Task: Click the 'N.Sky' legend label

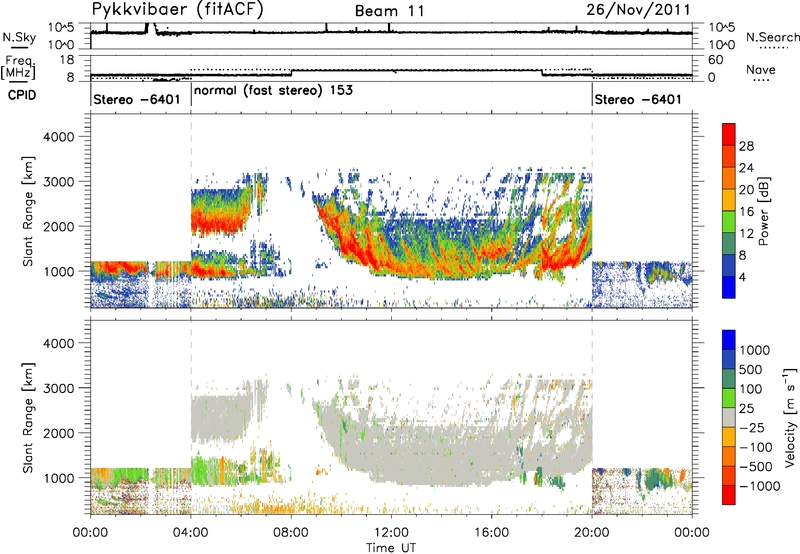Action: 19,37
